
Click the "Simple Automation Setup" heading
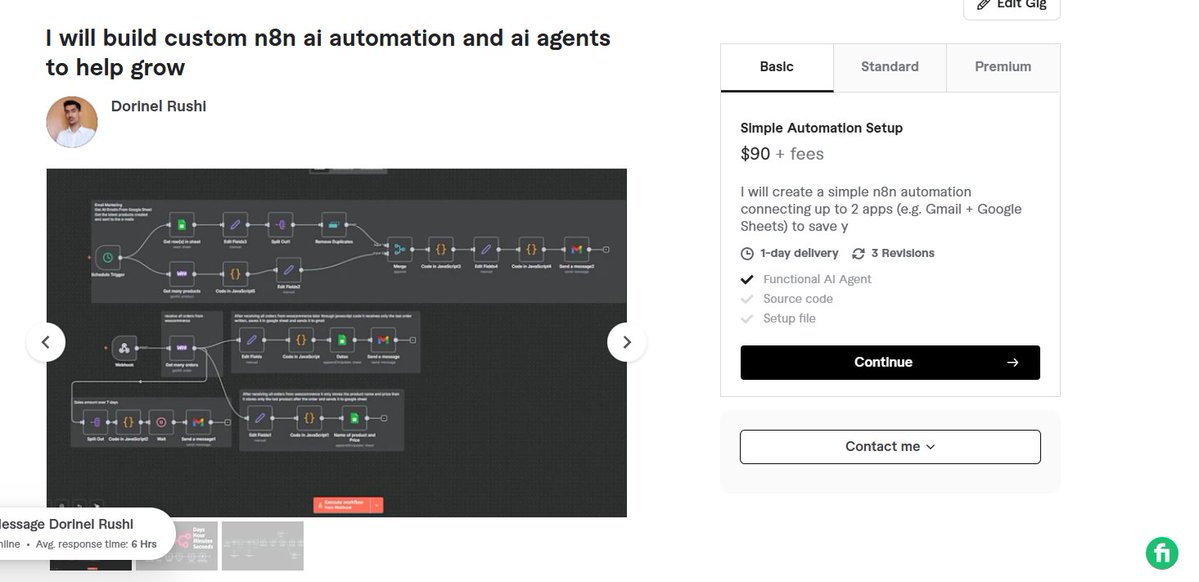coord(821,128)
